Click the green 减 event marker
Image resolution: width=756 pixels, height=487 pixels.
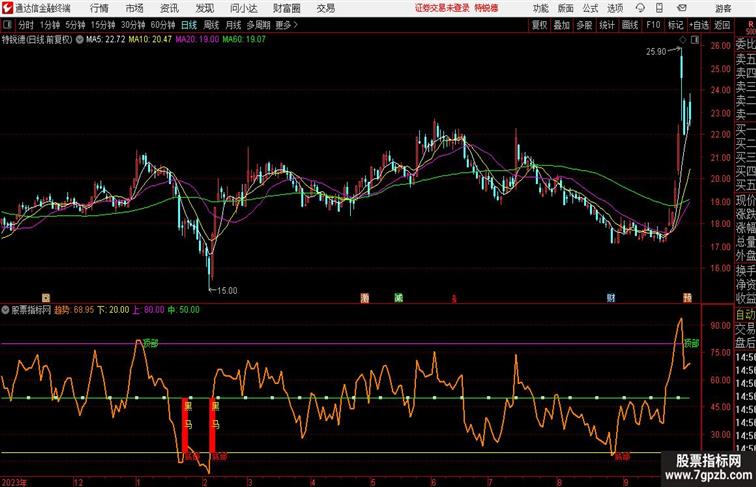(x=398, y=298)
